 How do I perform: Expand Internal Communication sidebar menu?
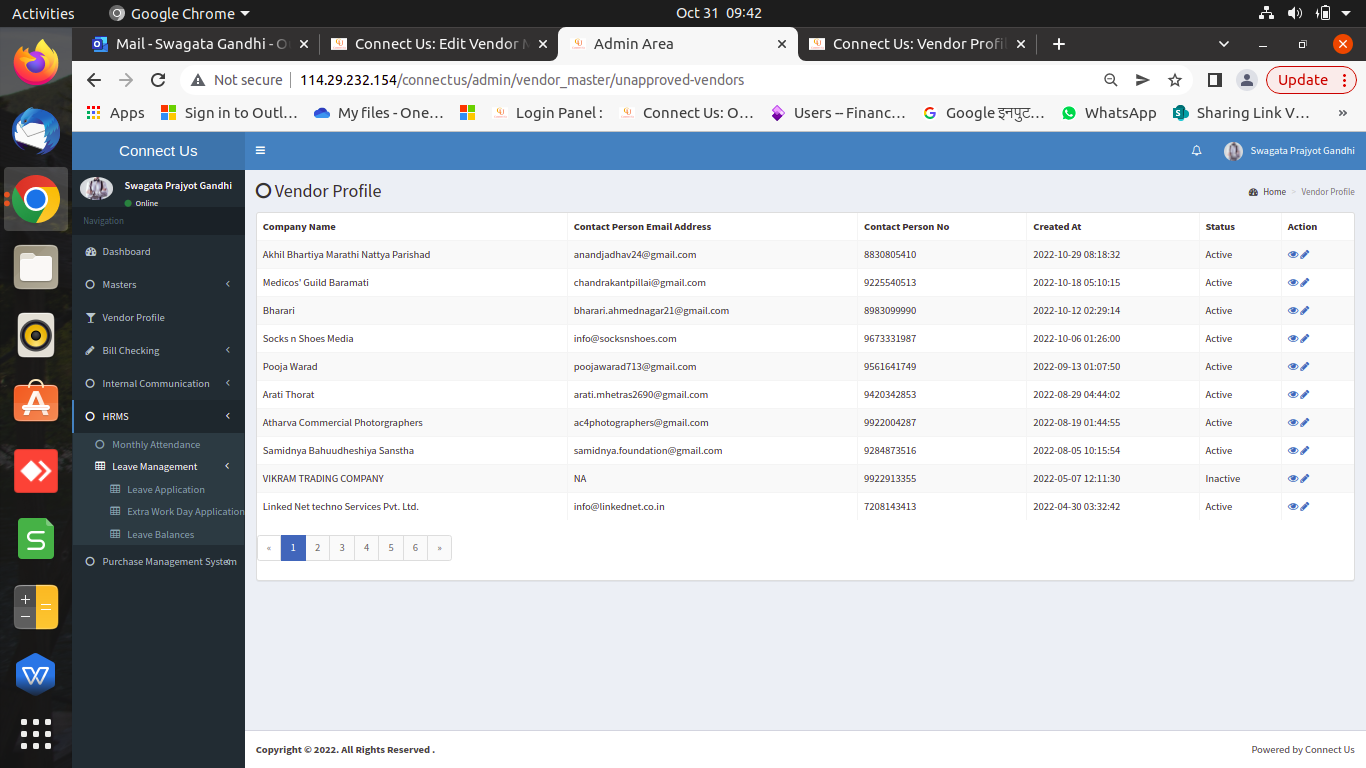(158, 384)
